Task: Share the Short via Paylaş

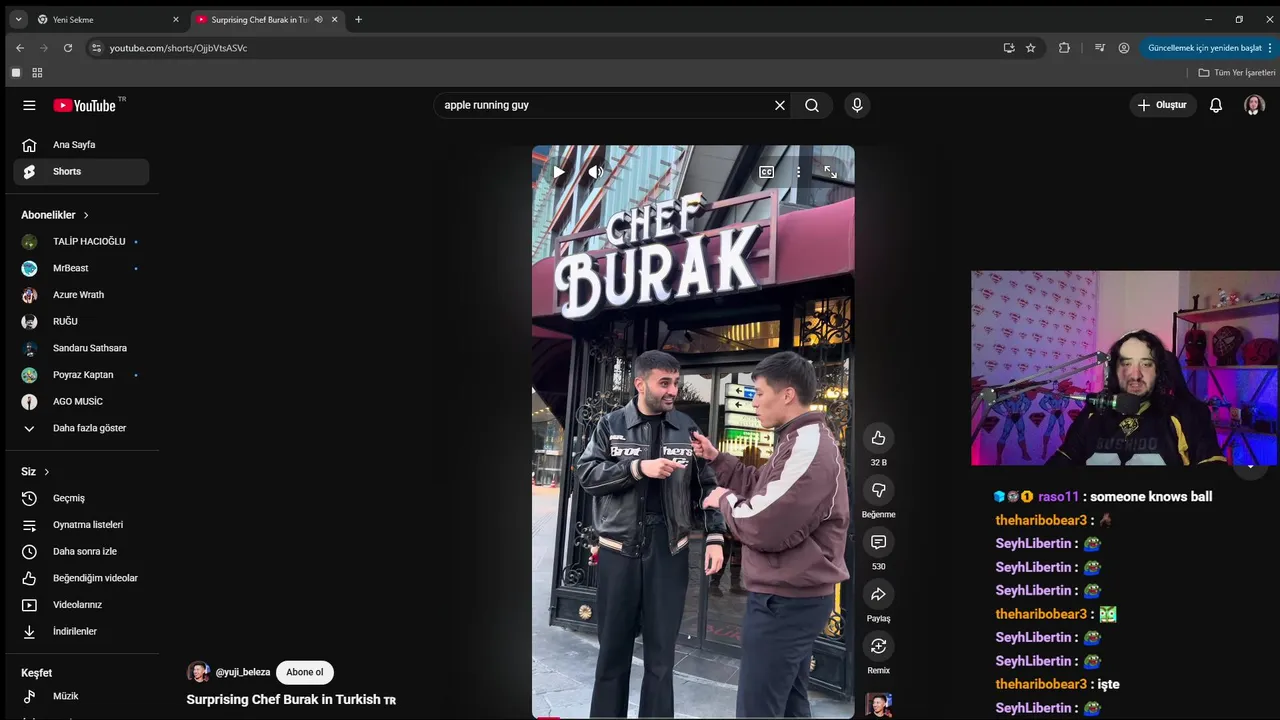Action: 878,594
